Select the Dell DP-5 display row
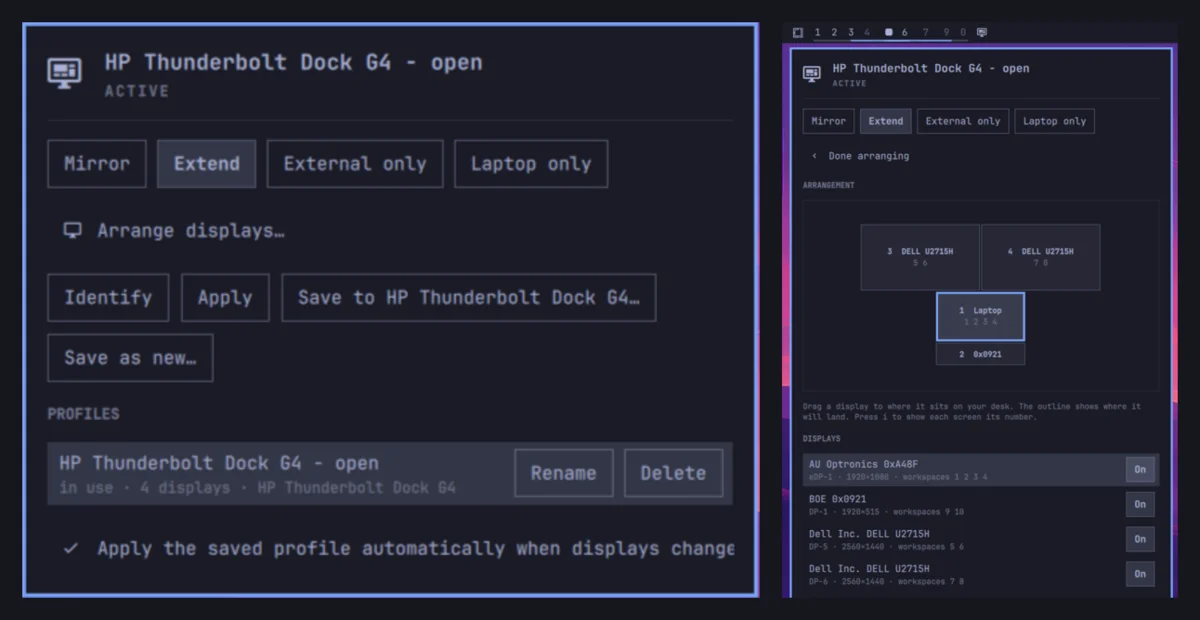This screenshot has height=620, width=1200. point(981,540)
